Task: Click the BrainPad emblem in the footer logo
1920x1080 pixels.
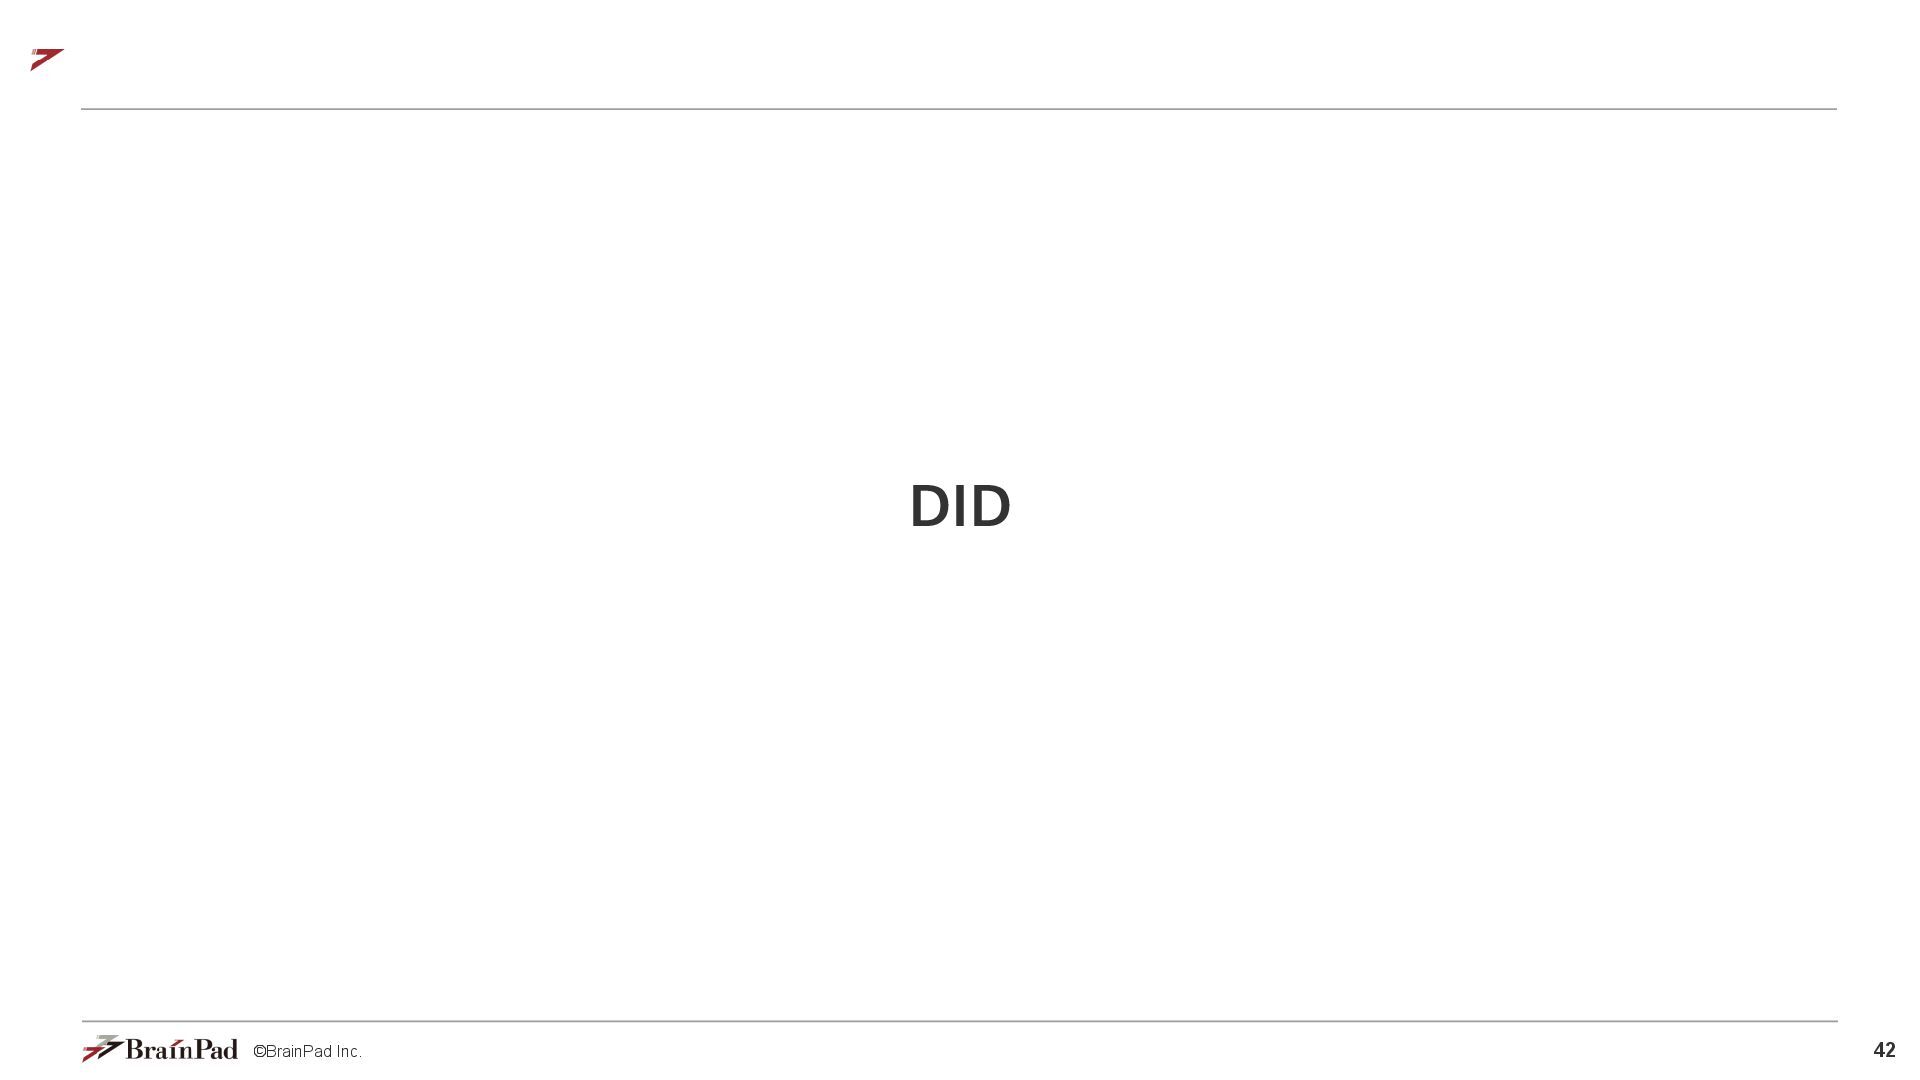Action: [x=103, y=1048]
